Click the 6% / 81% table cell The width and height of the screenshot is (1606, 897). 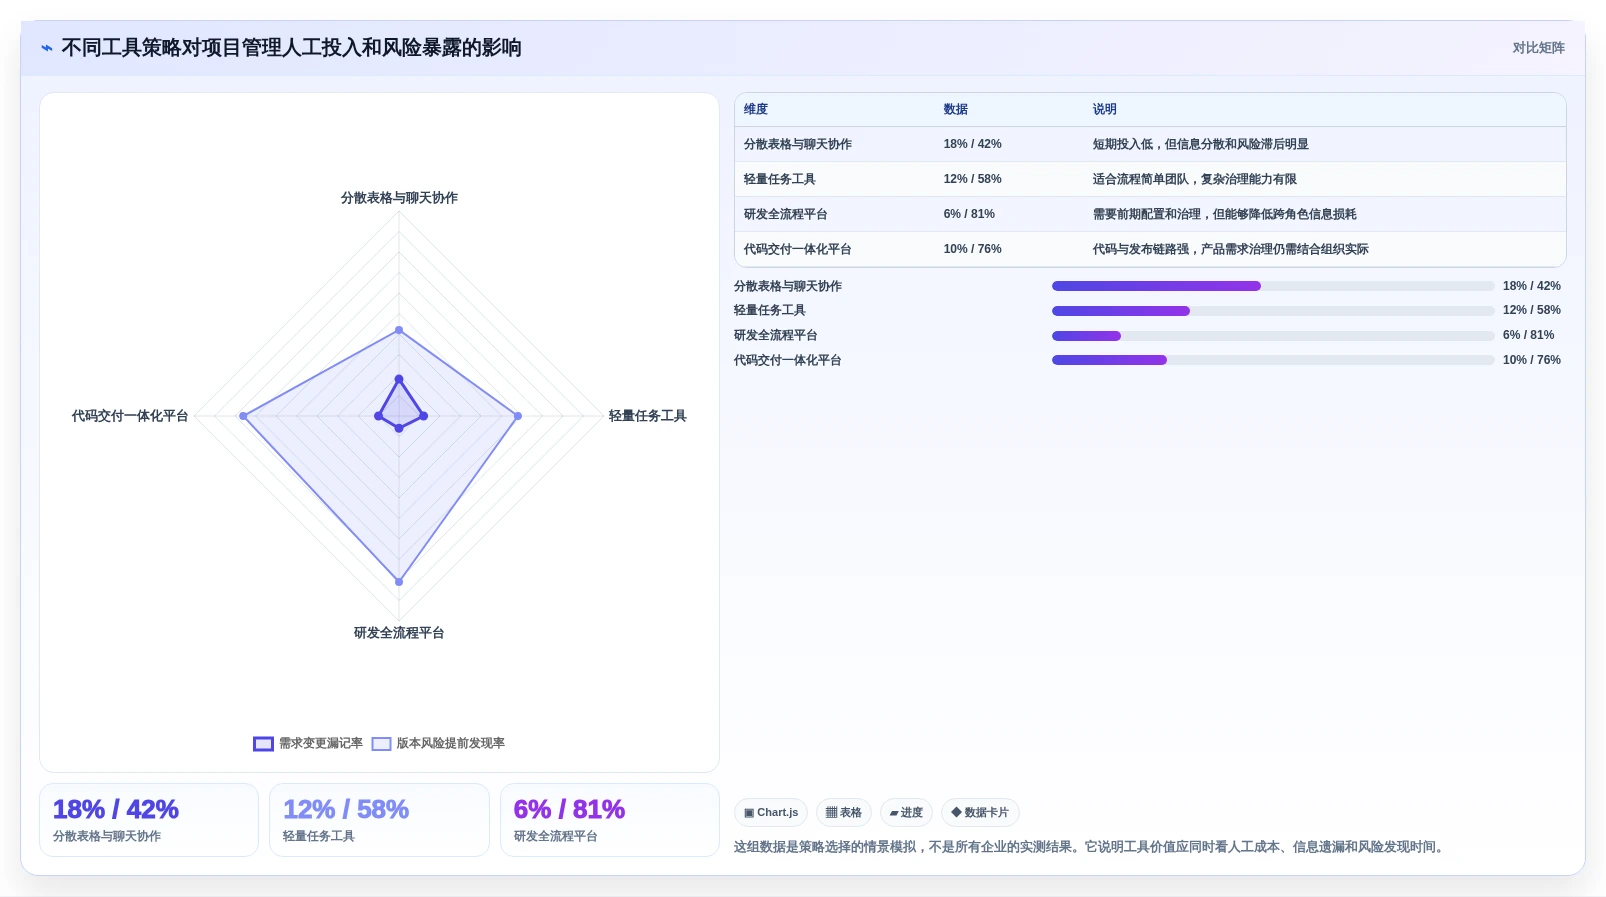click(969, 214)
